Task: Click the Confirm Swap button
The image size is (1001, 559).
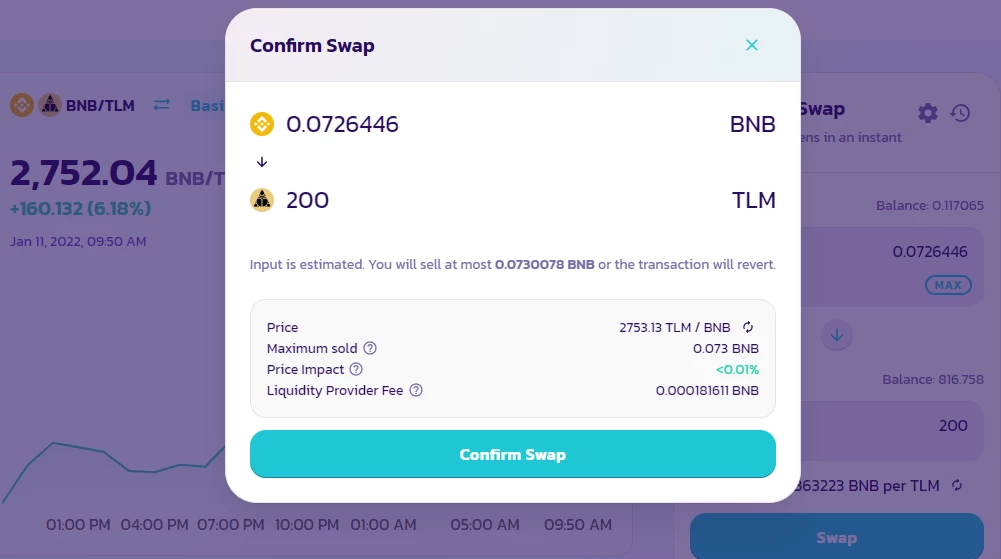Action: [513, 454]
